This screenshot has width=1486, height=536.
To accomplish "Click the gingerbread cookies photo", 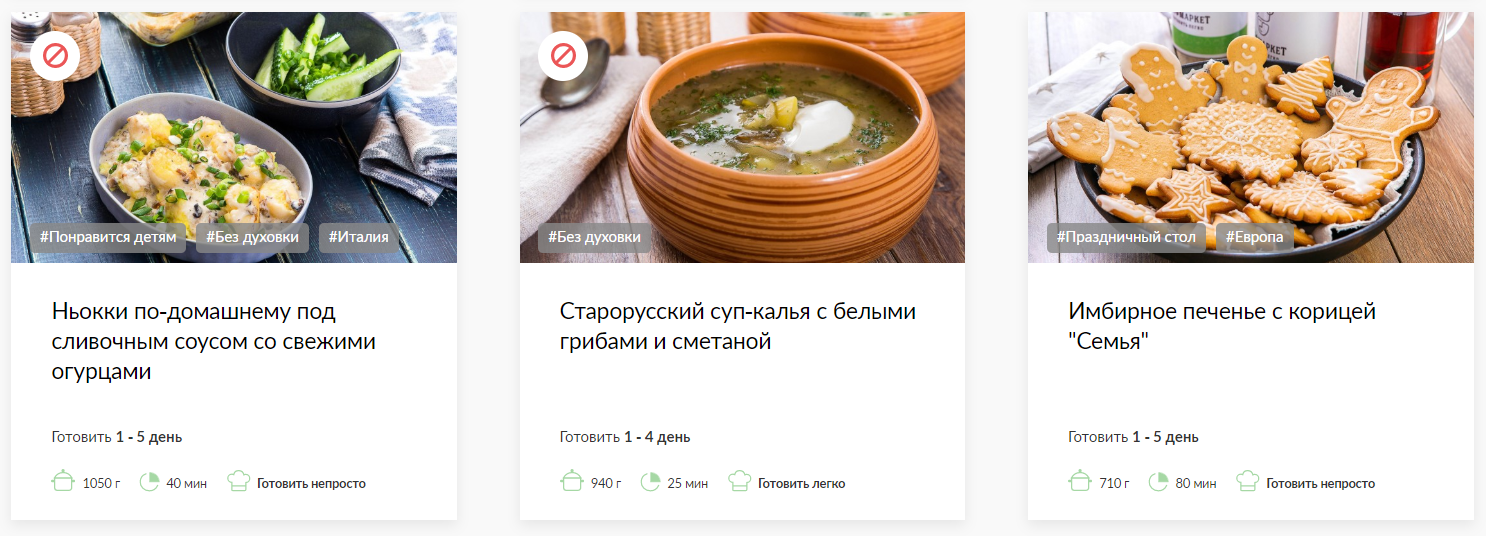I will pyautogui.click(x=1251, y=137).
